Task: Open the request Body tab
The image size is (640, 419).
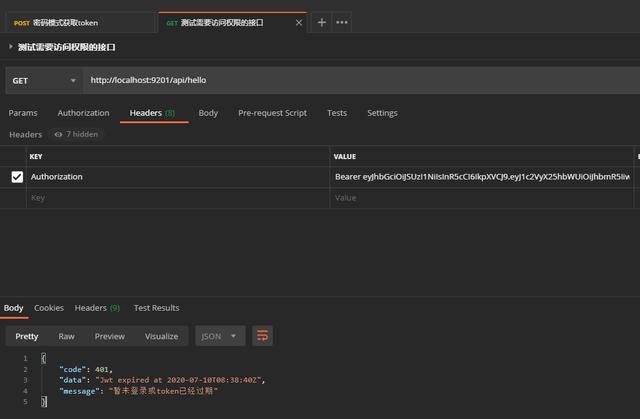Action: click(208, 113)
